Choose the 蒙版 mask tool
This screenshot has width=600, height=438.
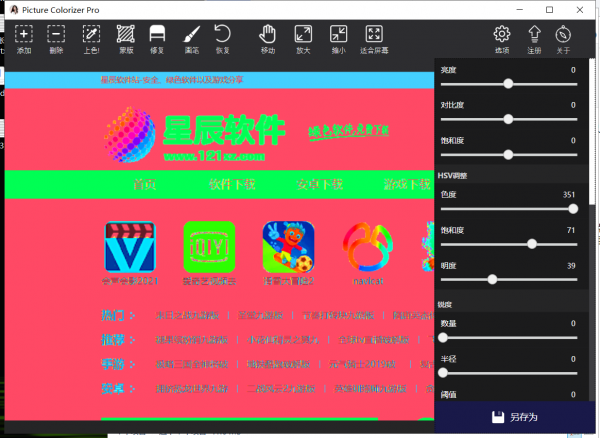pos(126,39)
